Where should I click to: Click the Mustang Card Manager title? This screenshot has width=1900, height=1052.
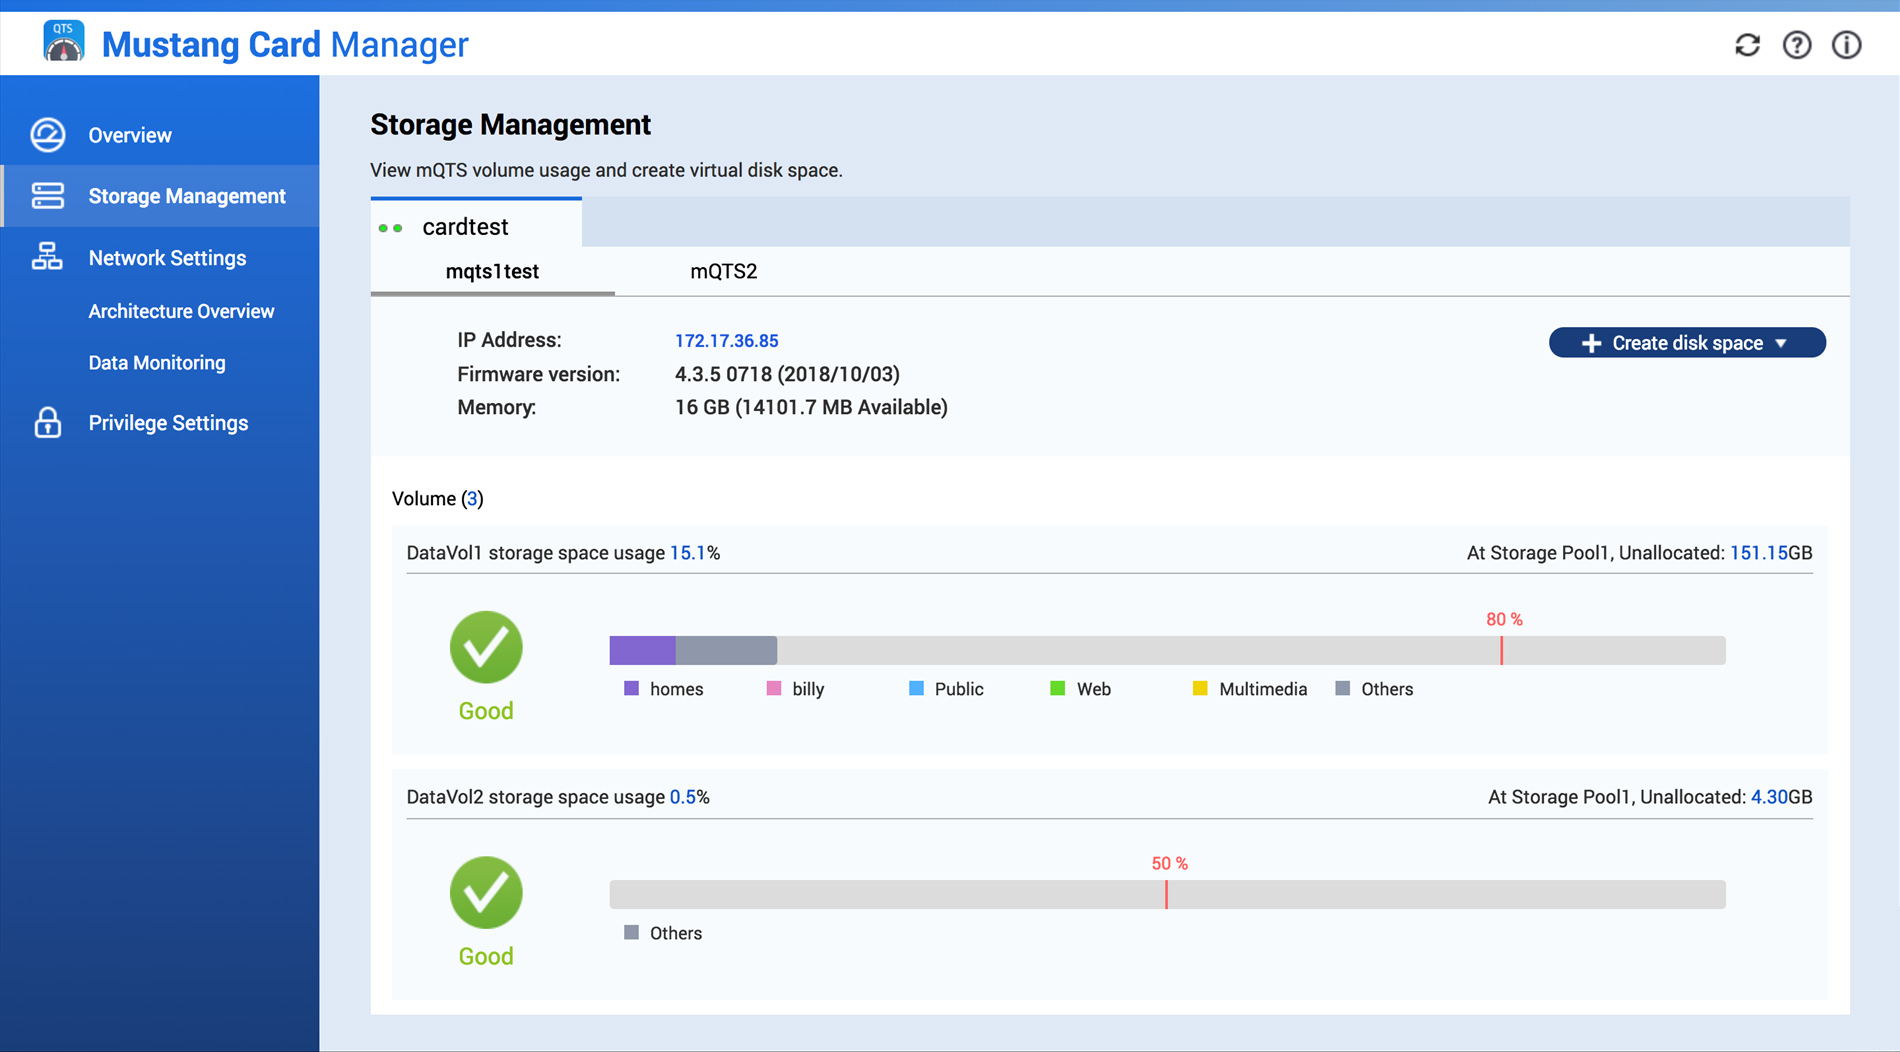click(285, 44)
